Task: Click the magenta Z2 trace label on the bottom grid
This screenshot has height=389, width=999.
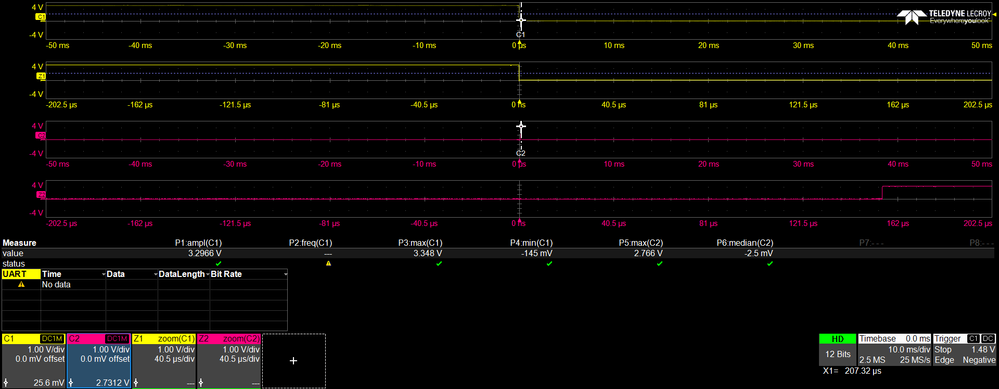Action: [x=42, y=195]
